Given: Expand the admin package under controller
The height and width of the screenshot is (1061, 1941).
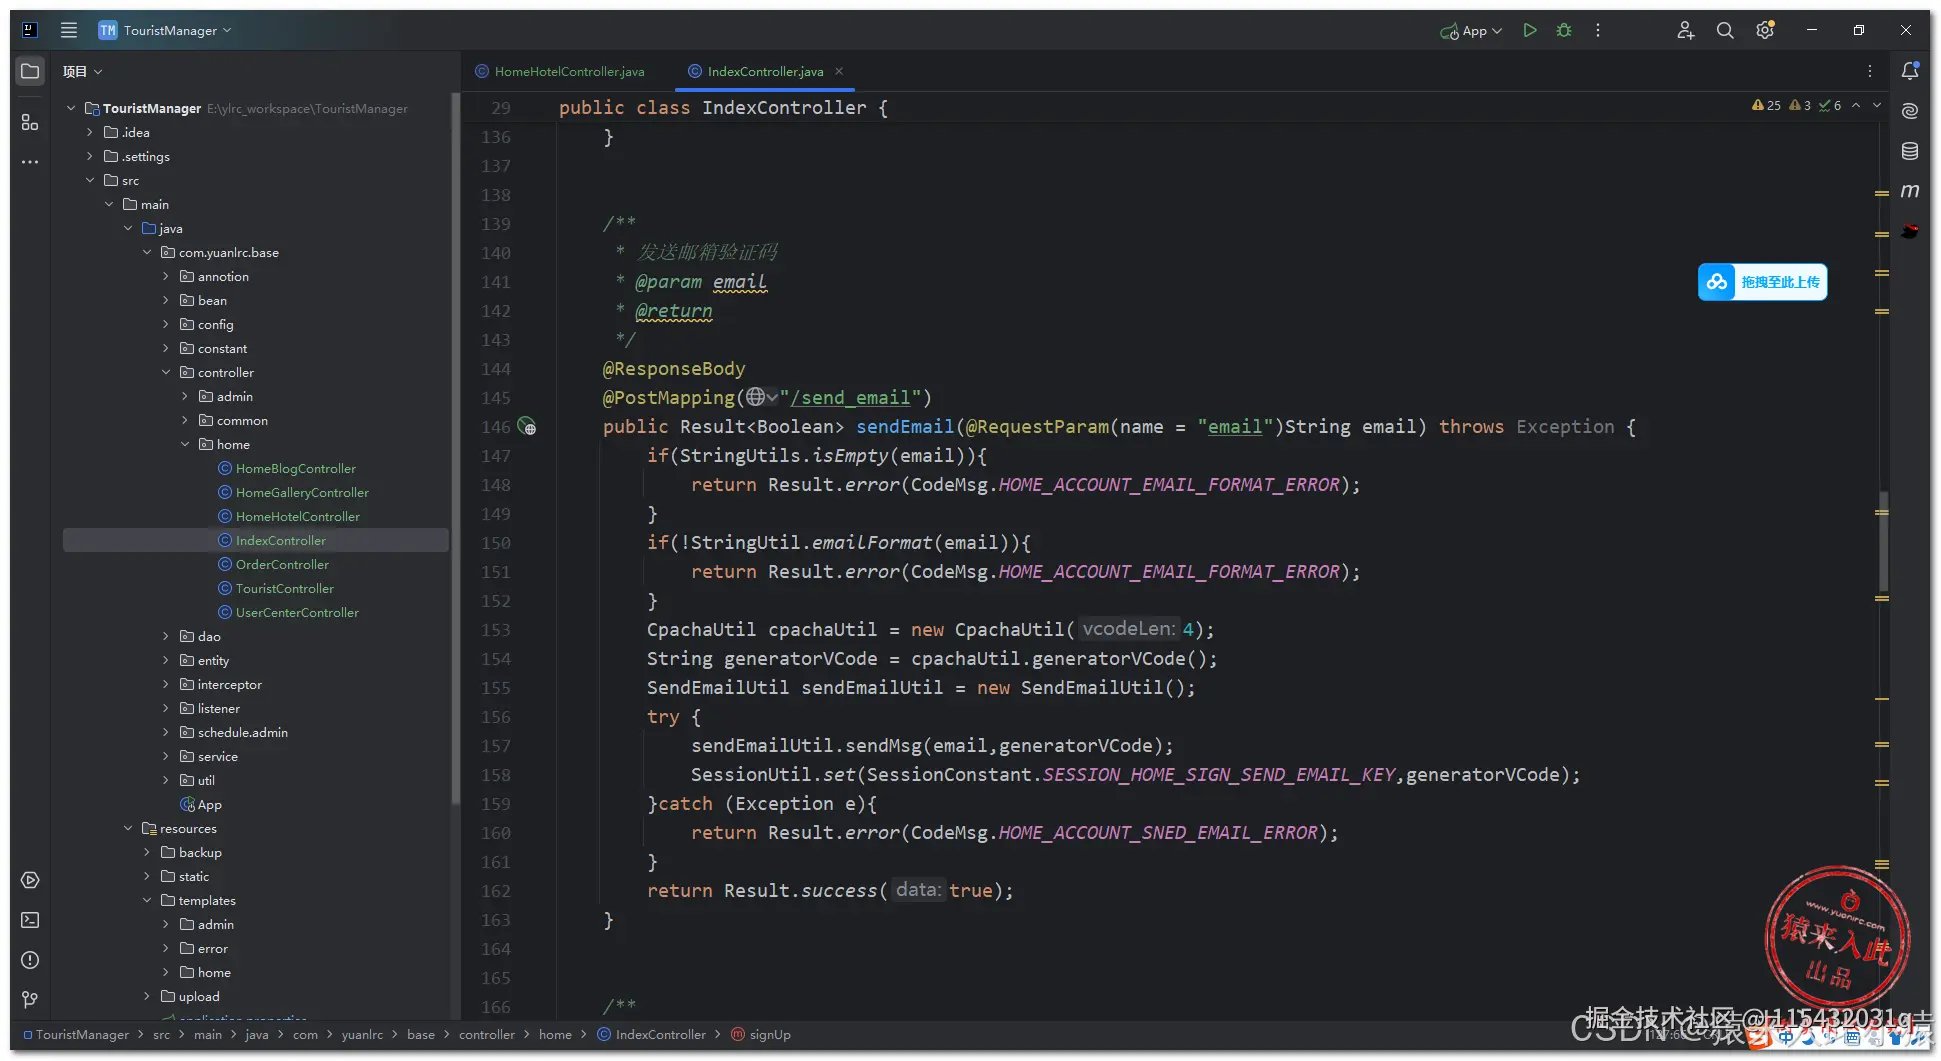Looking at the screenshot, I should [x=185, y=396].
